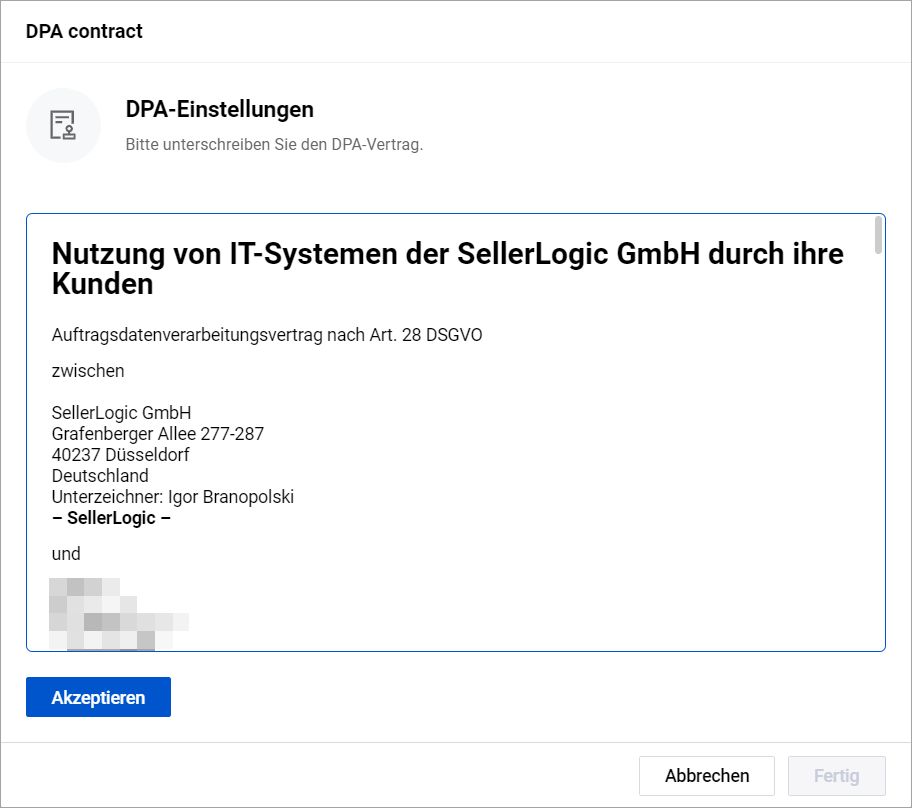Click the Akzeptieren button
Image resolution: width=912 pixels, height=808 pixels.
(x=98, y=697)
